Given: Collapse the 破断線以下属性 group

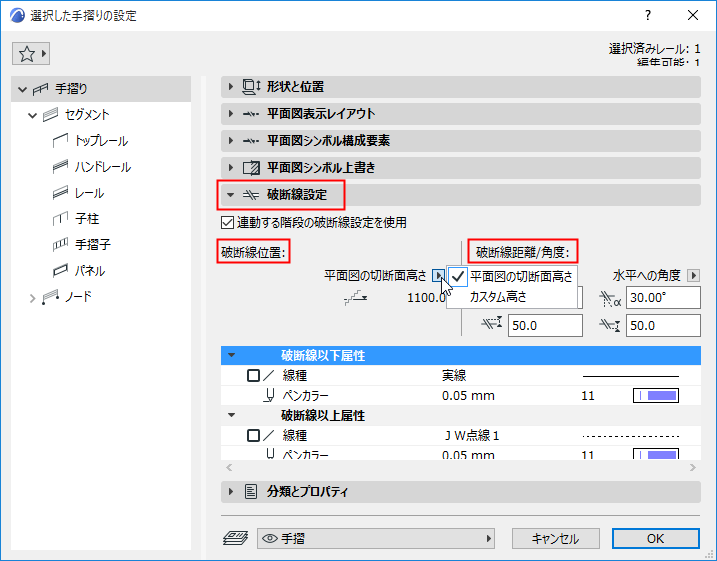Looking at the screenshot, I should coord(232,355).
